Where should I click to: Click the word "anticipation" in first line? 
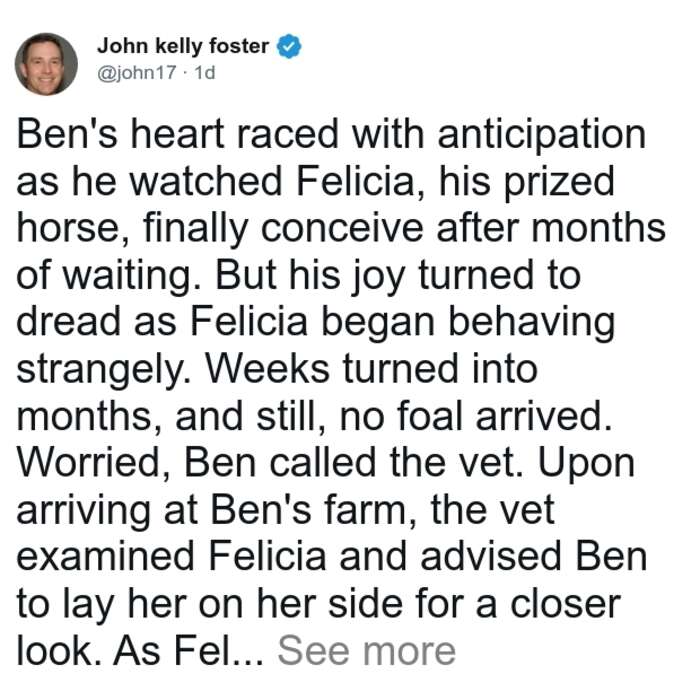[x=542, y=136]
